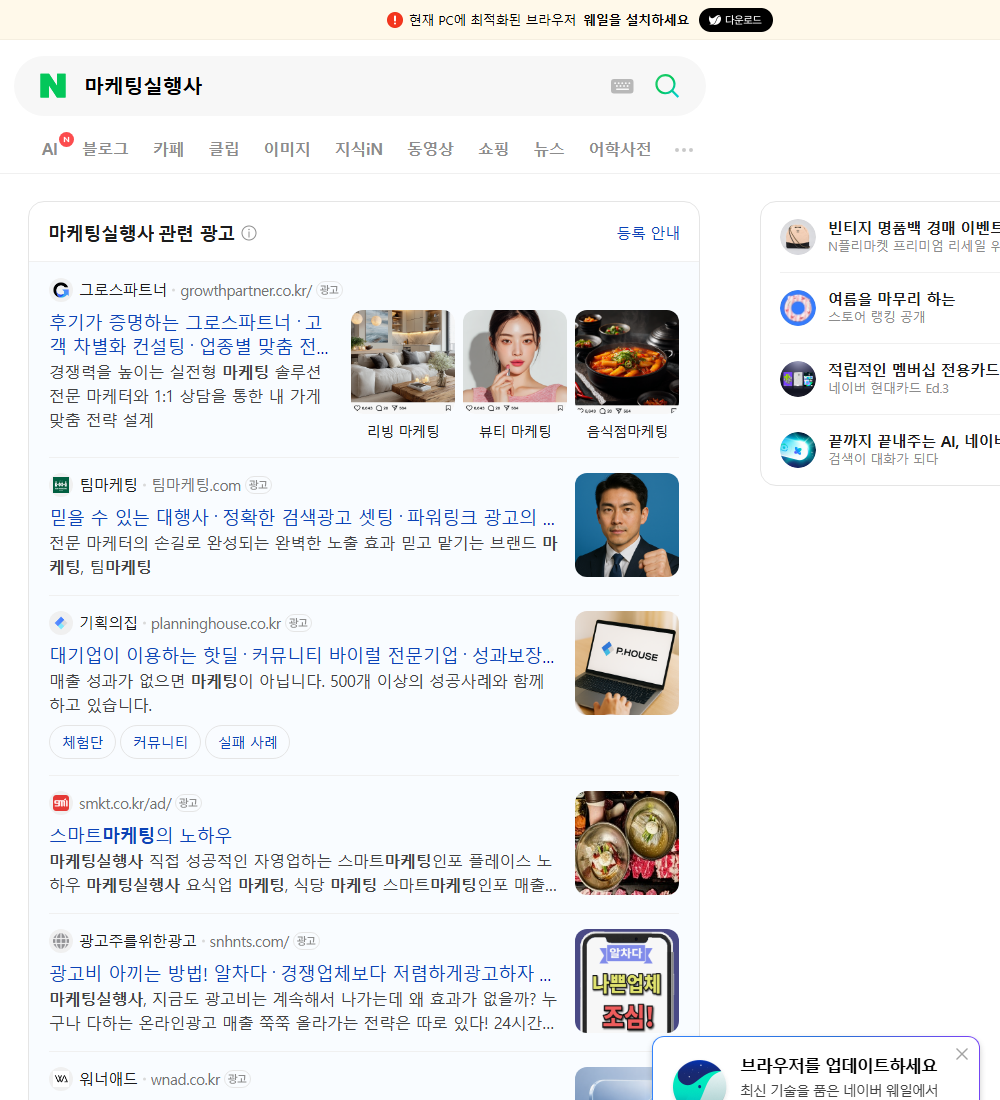
Task: Click the ad info circle icon next to 관련 광고
Action: (x=249, y=233)
